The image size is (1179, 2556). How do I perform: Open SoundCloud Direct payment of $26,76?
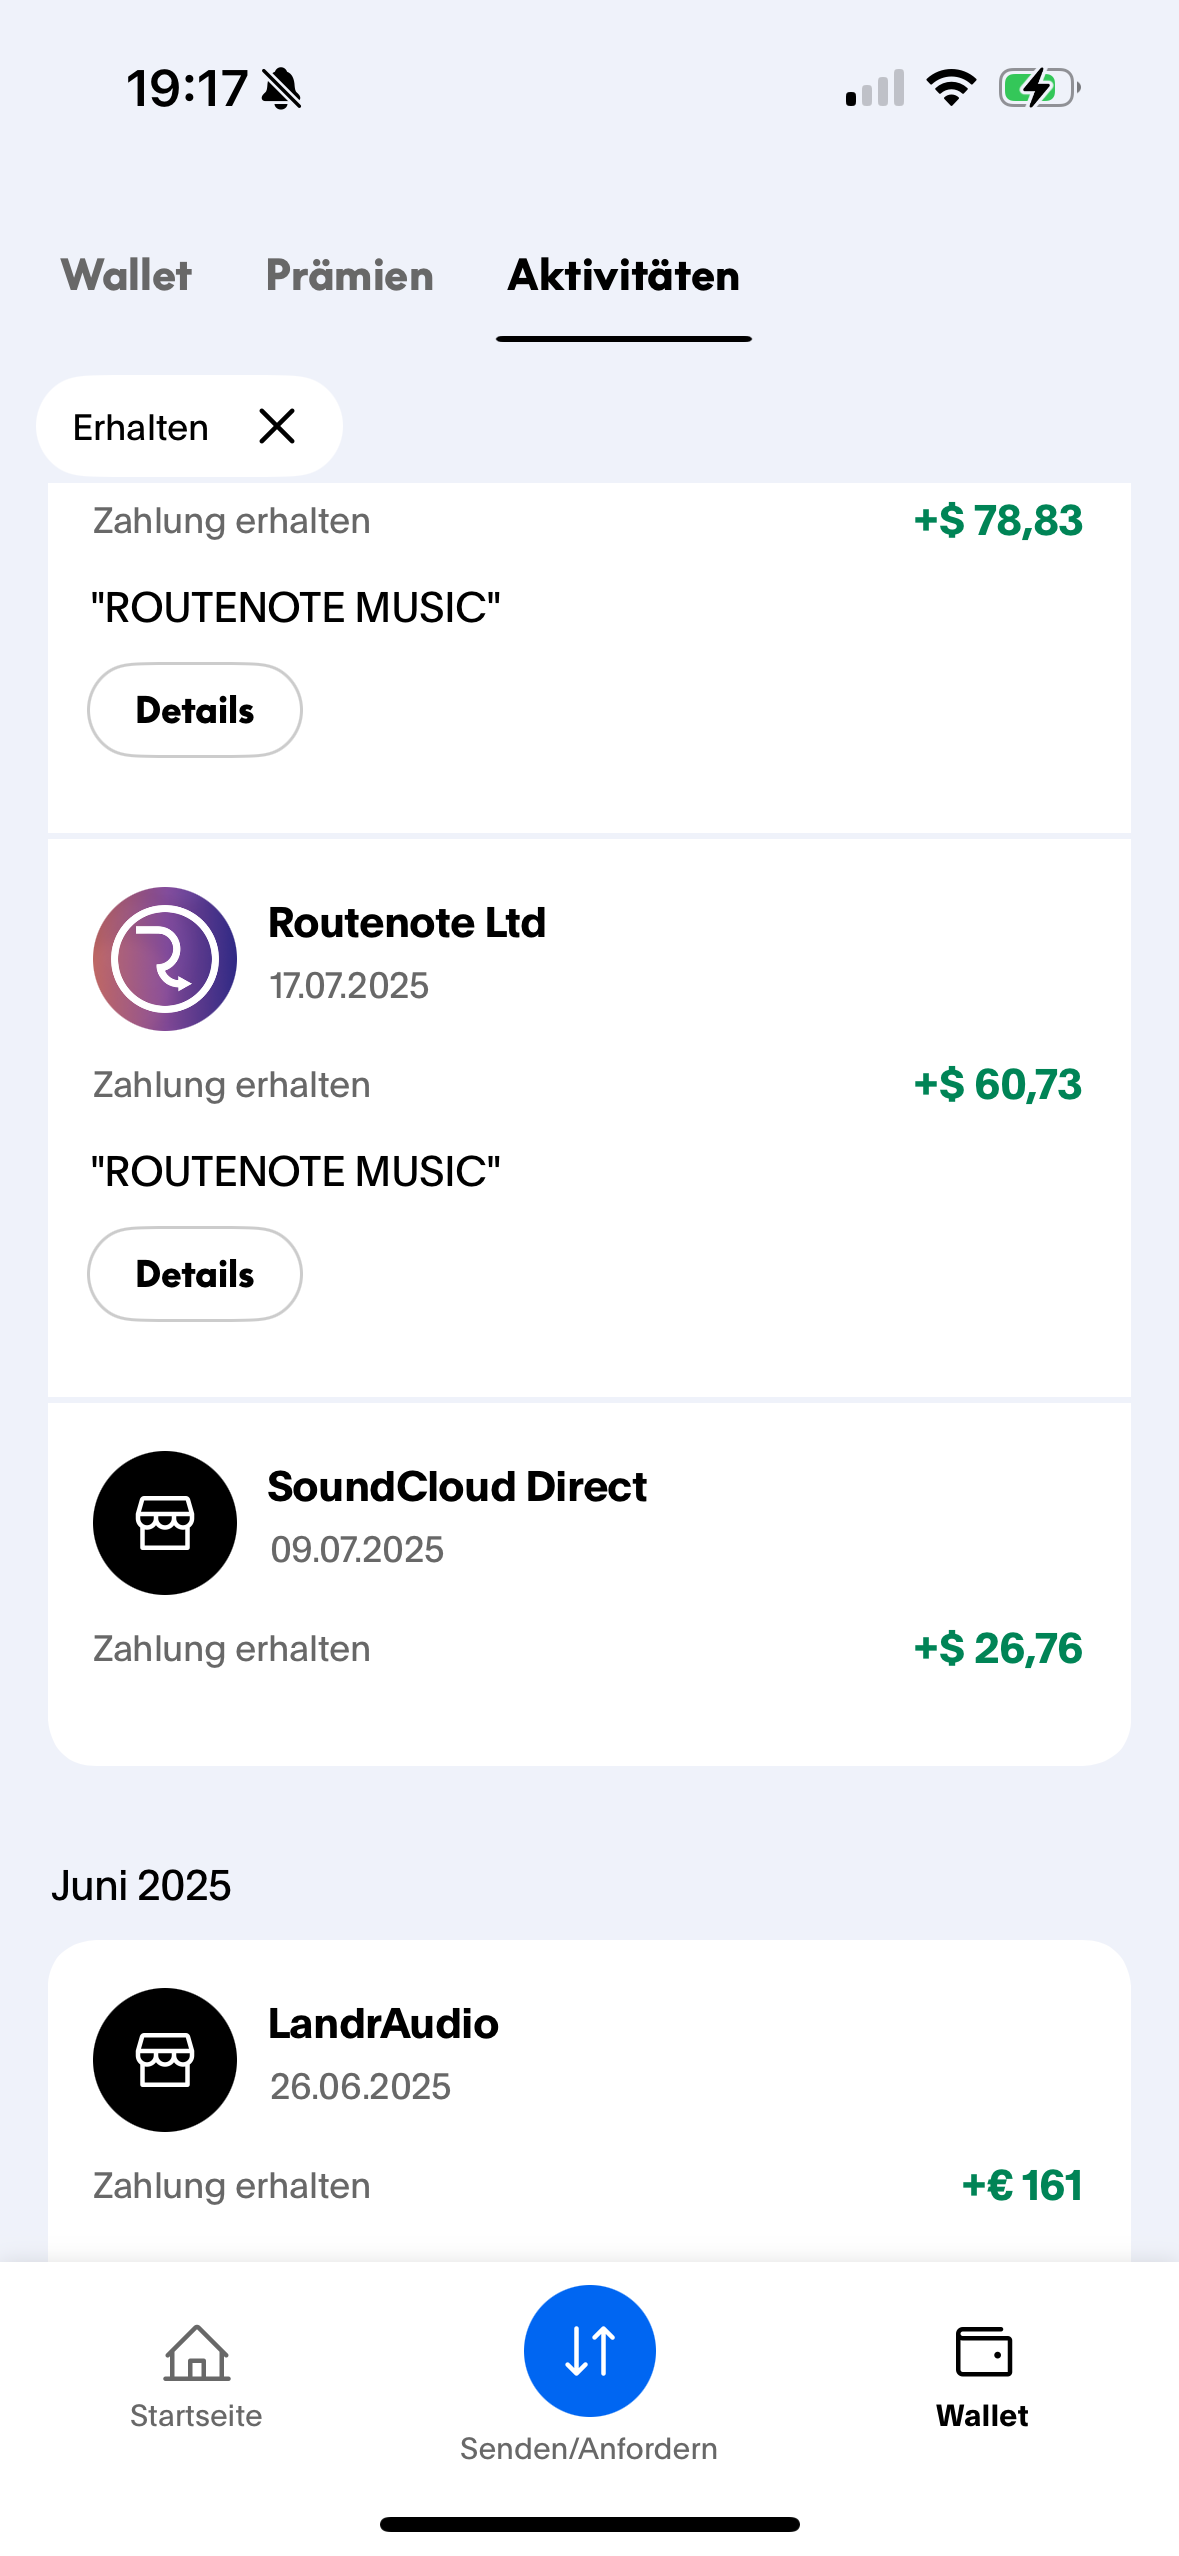[x=589, y=1583]
